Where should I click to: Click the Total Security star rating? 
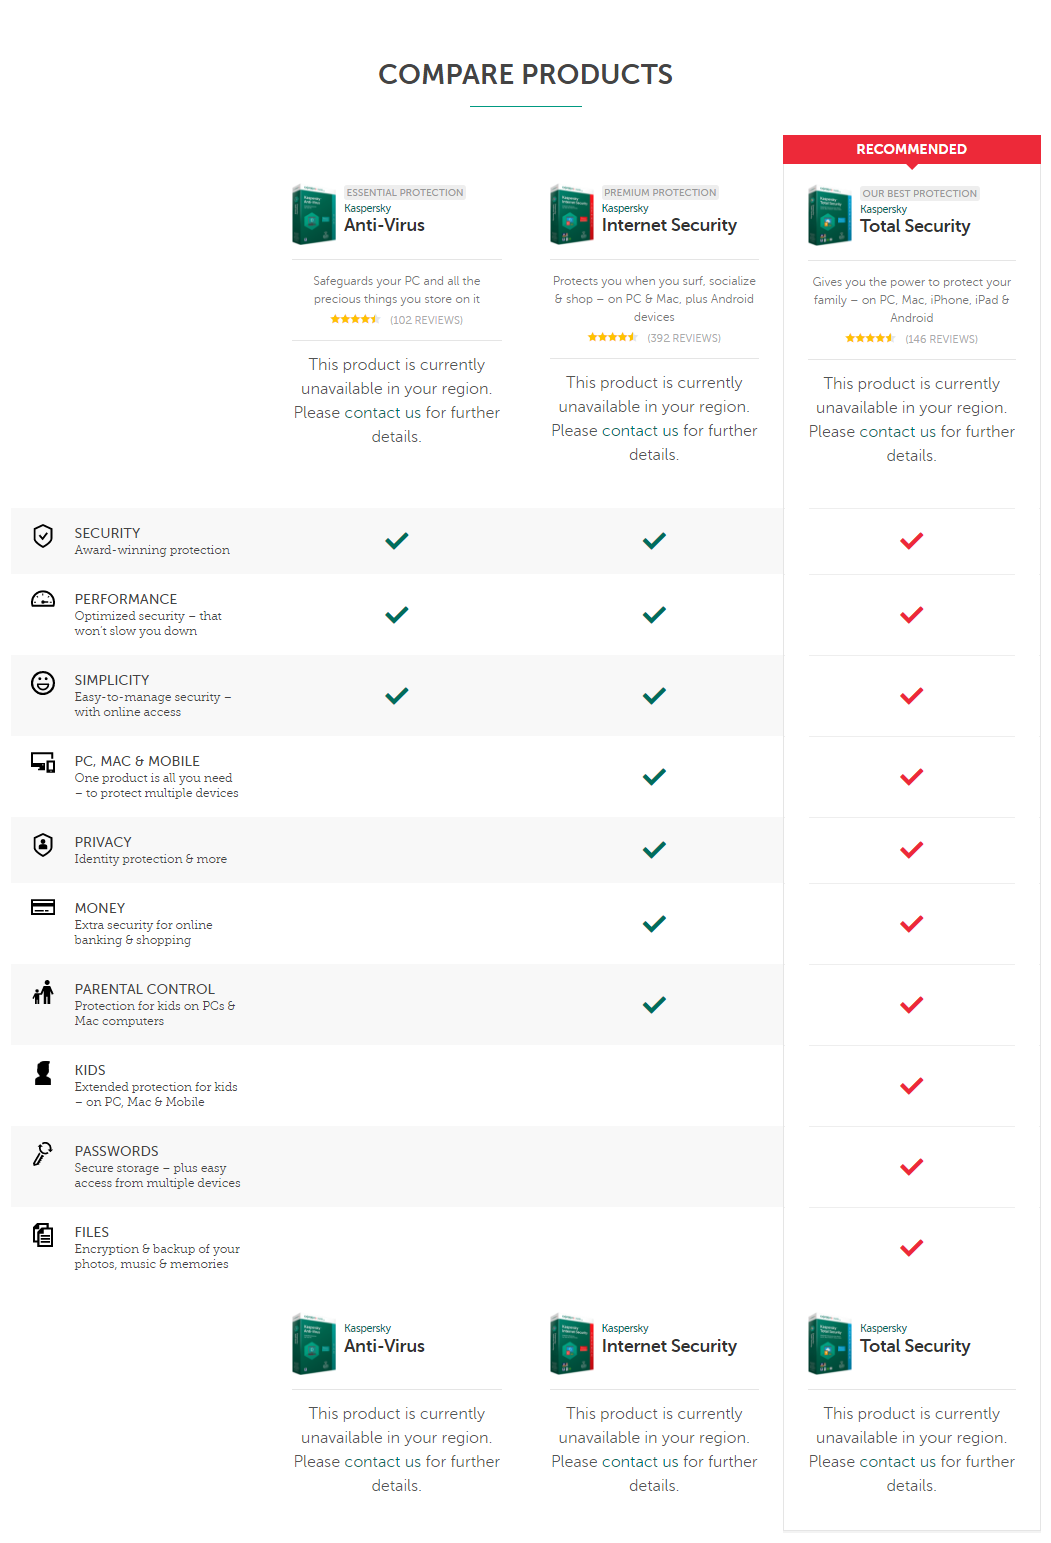tap(870, 339)
